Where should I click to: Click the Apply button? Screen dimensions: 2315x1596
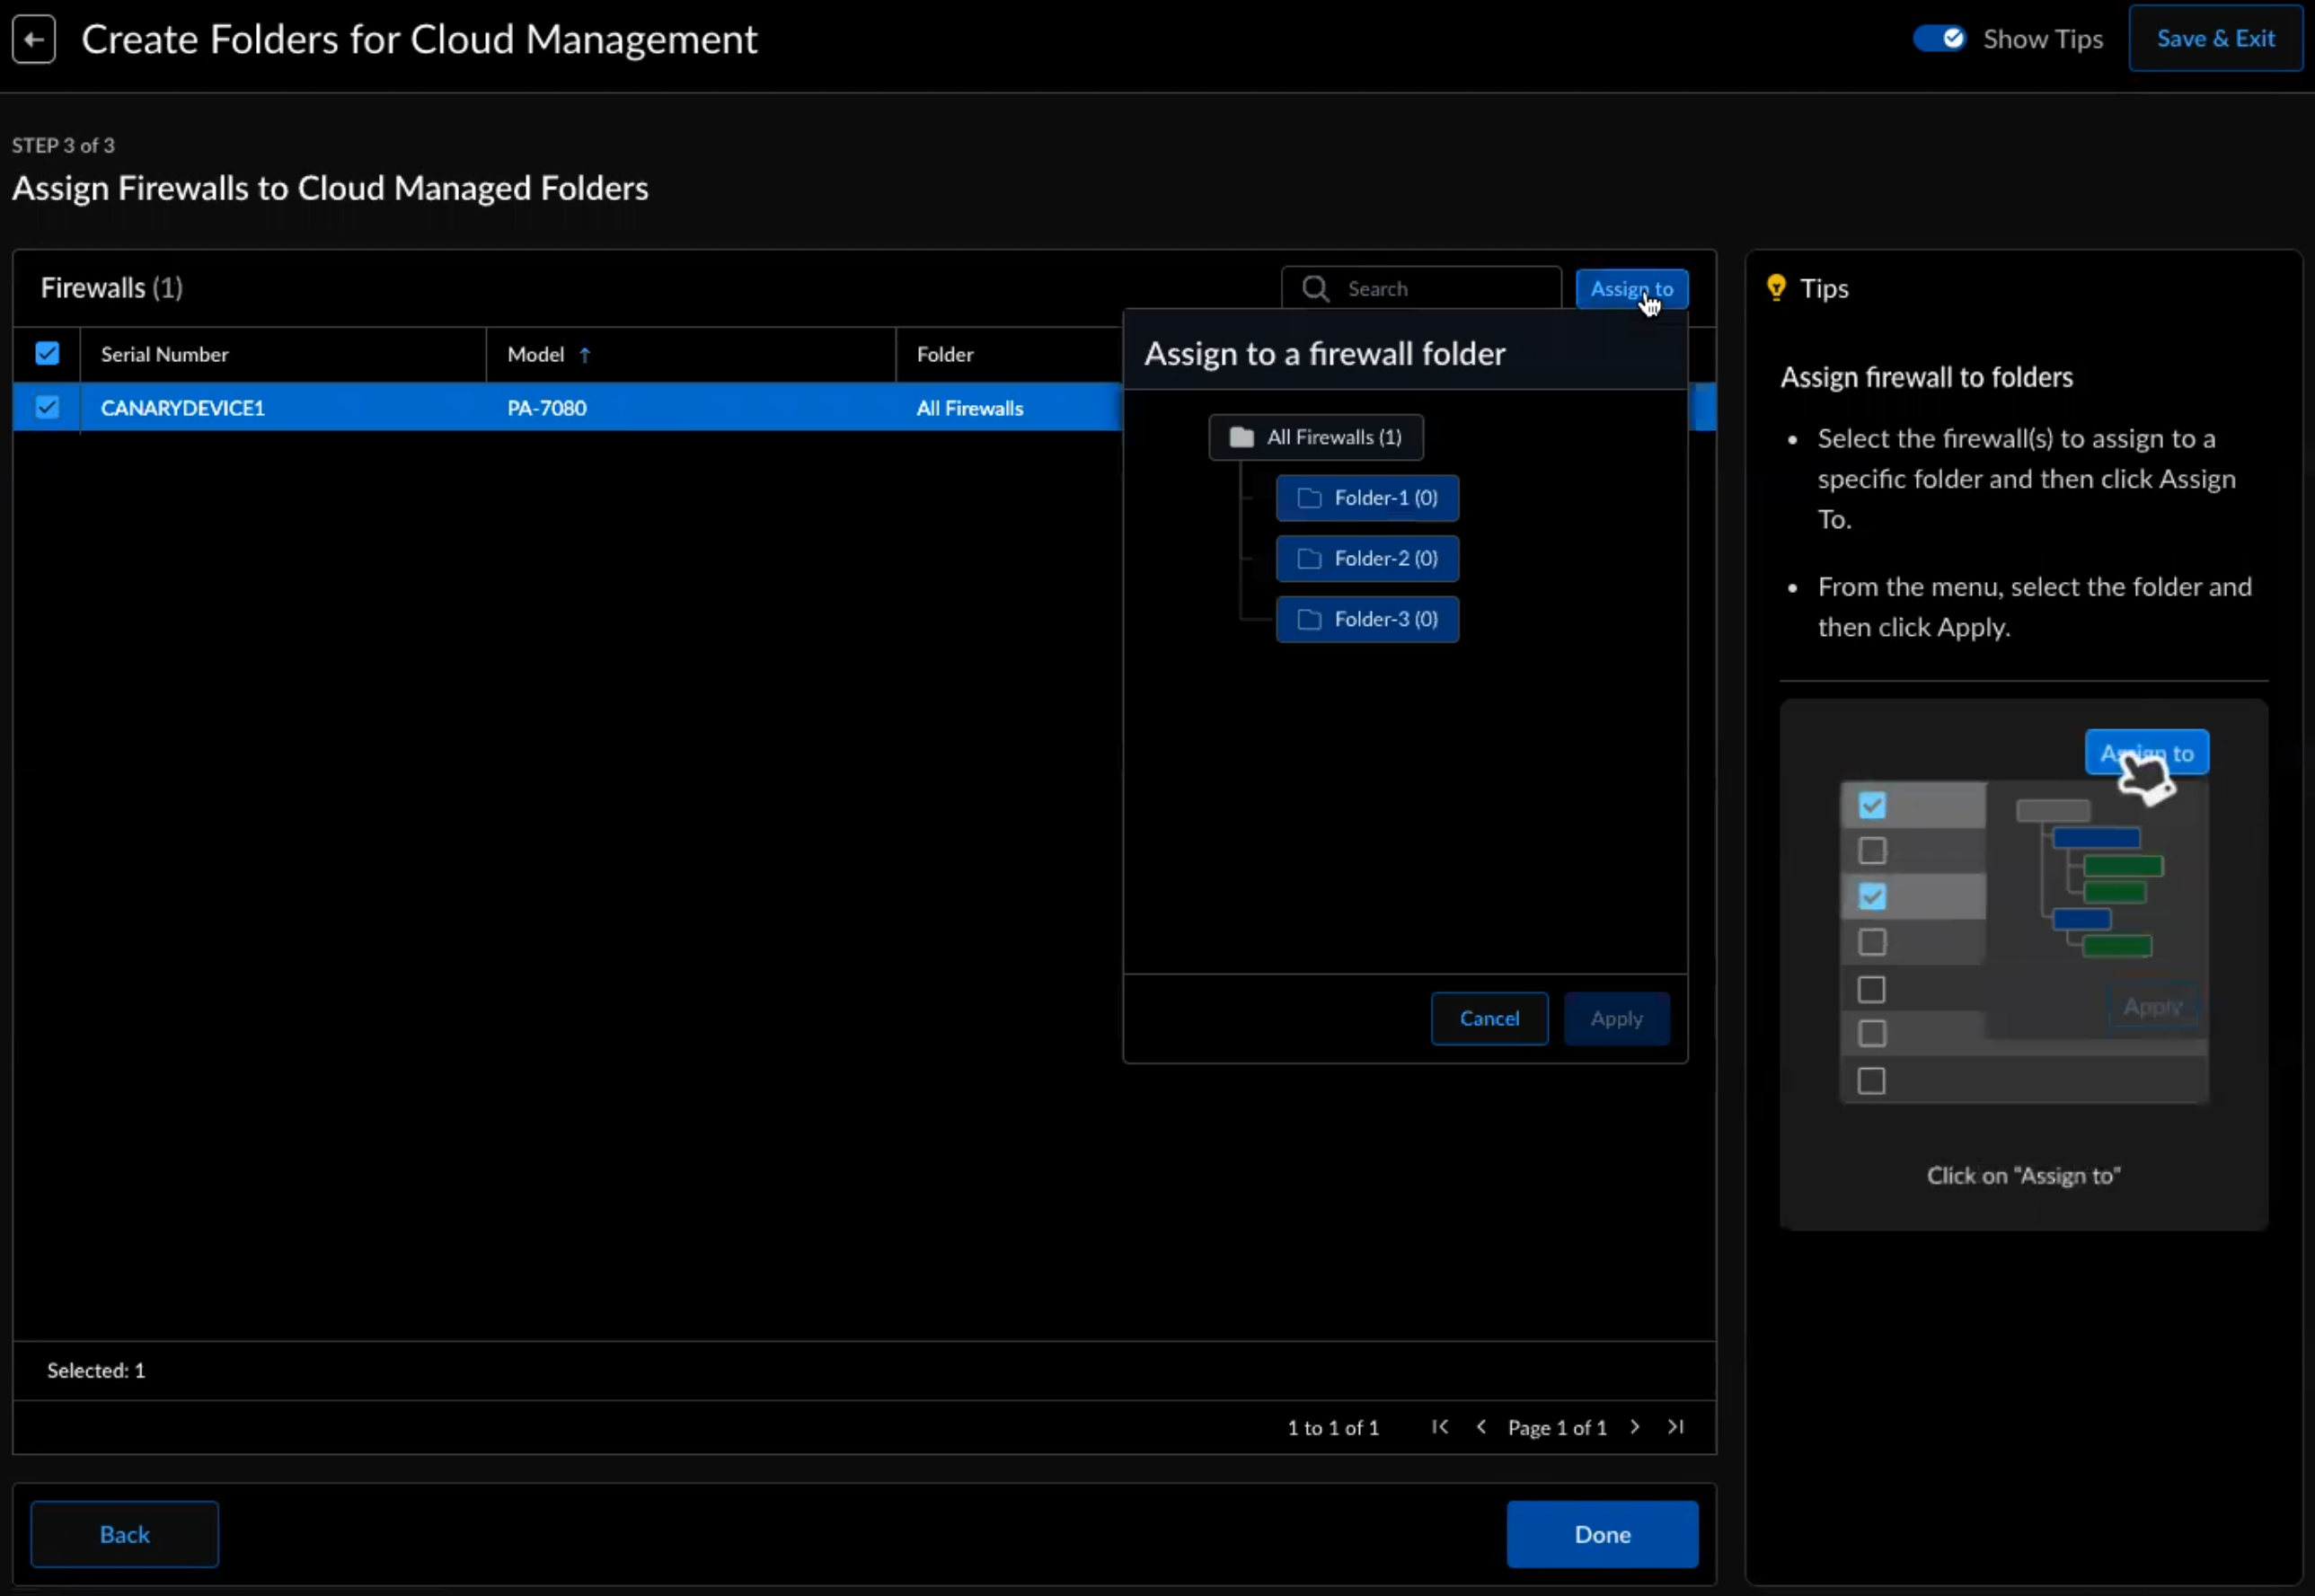(1616, 1018)
